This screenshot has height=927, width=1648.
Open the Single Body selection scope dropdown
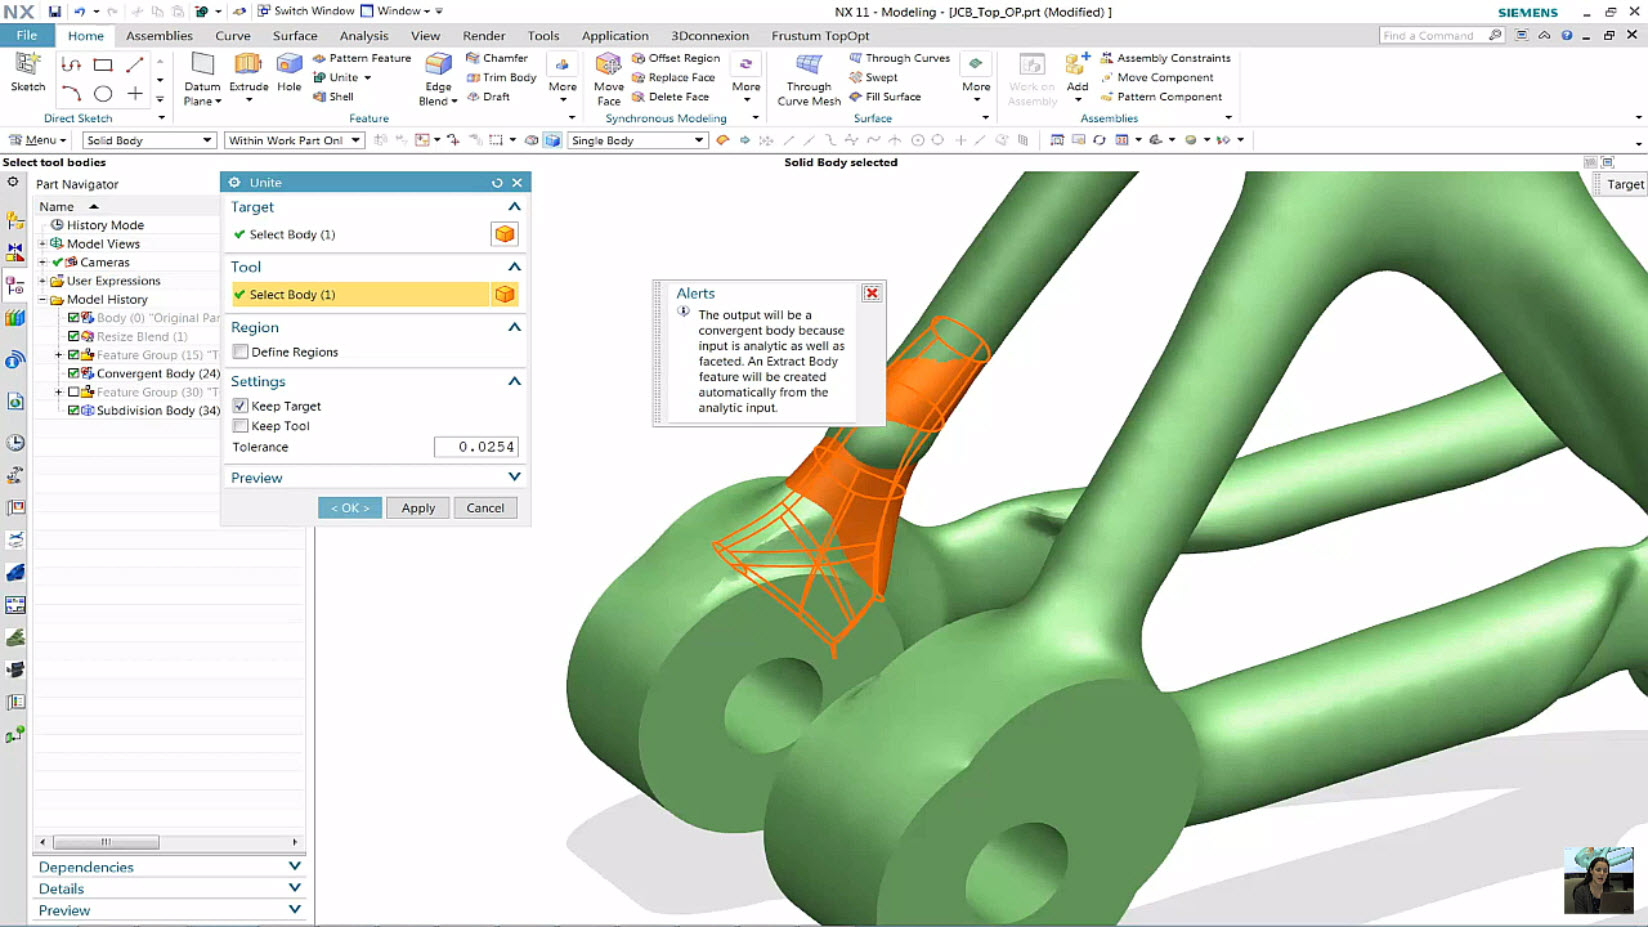701,140
